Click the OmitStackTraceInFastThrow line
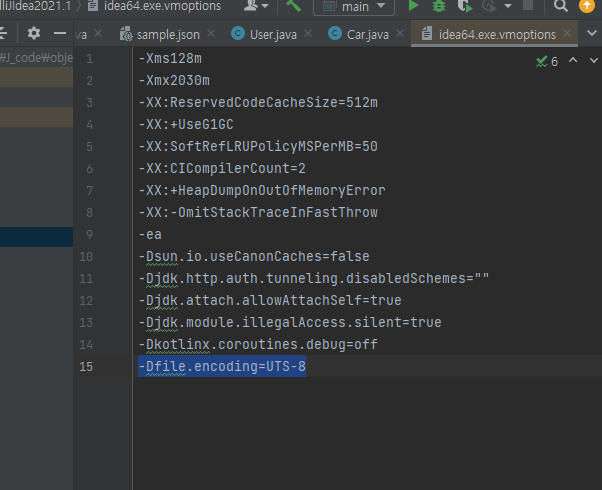 (x=258, y=212)
